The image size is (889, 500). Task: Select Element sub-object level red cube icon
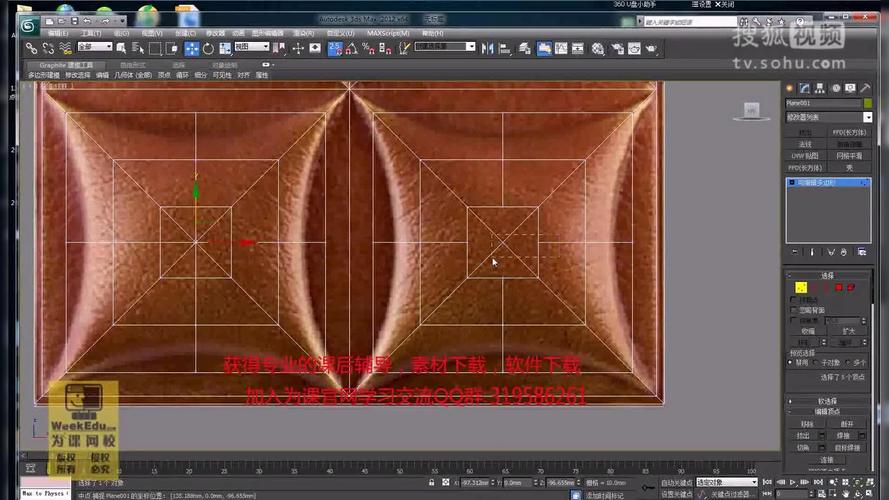(851, 287)
